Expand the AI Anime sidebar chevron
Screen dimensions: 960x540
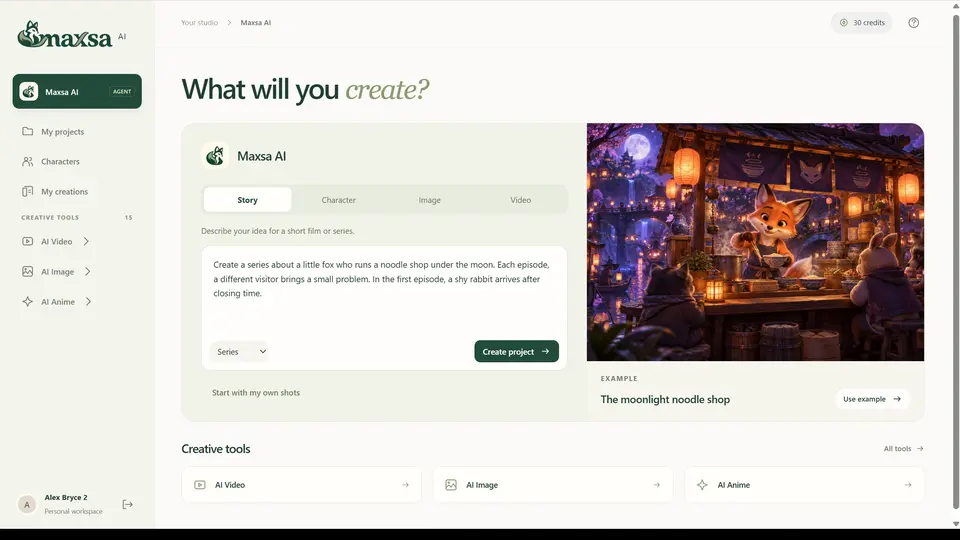88,301
